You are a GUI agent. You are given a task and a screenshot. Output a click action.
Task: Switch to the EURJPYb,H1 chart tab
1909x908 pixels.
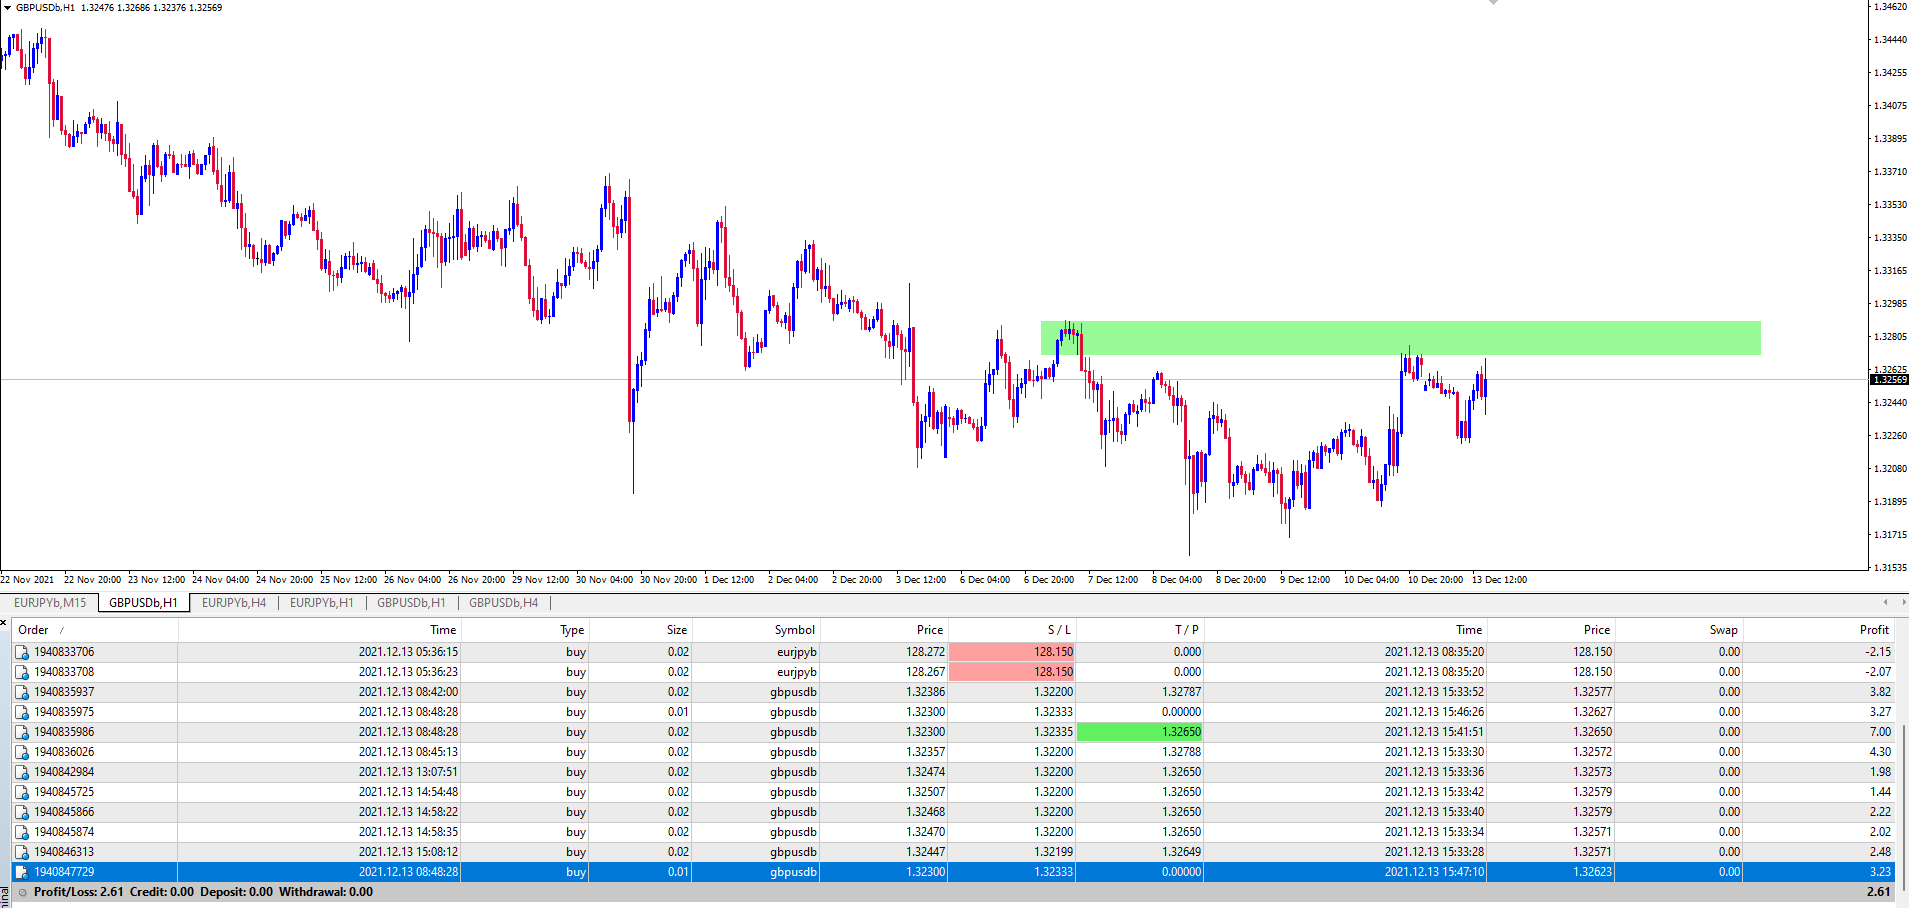(321, 603)
